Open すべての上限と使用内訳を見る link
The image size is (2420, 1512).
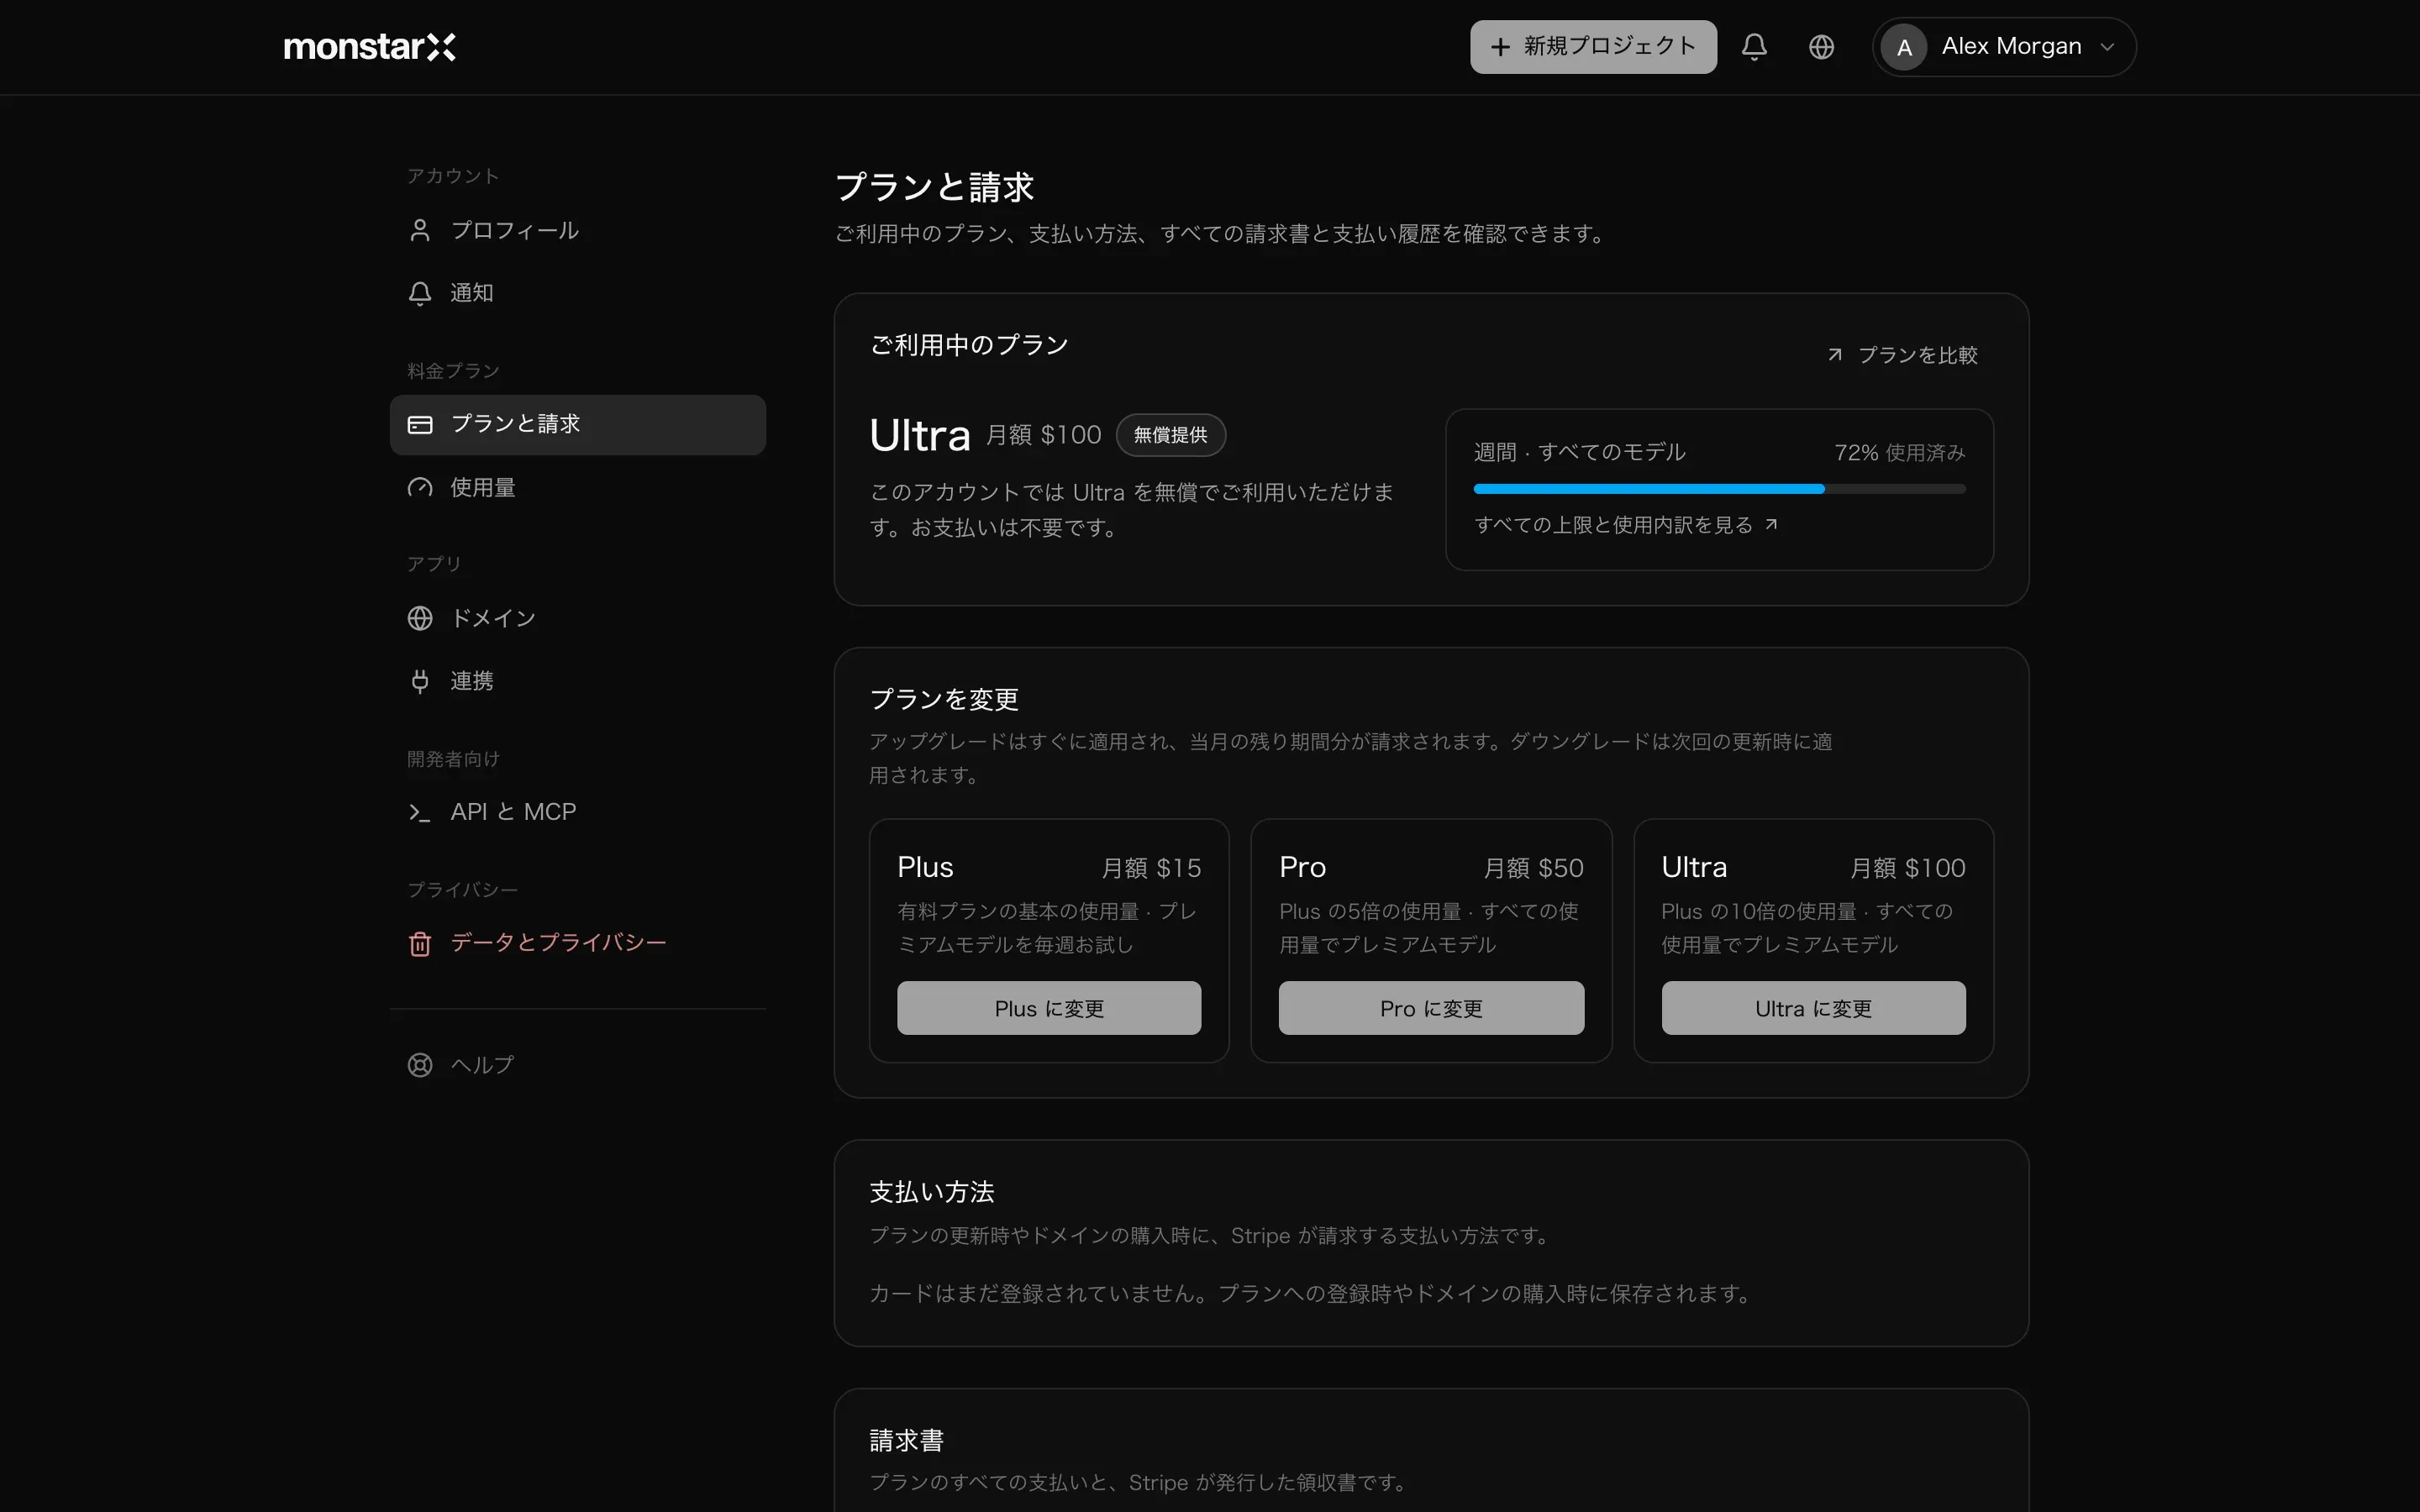tap(1626, 525)
